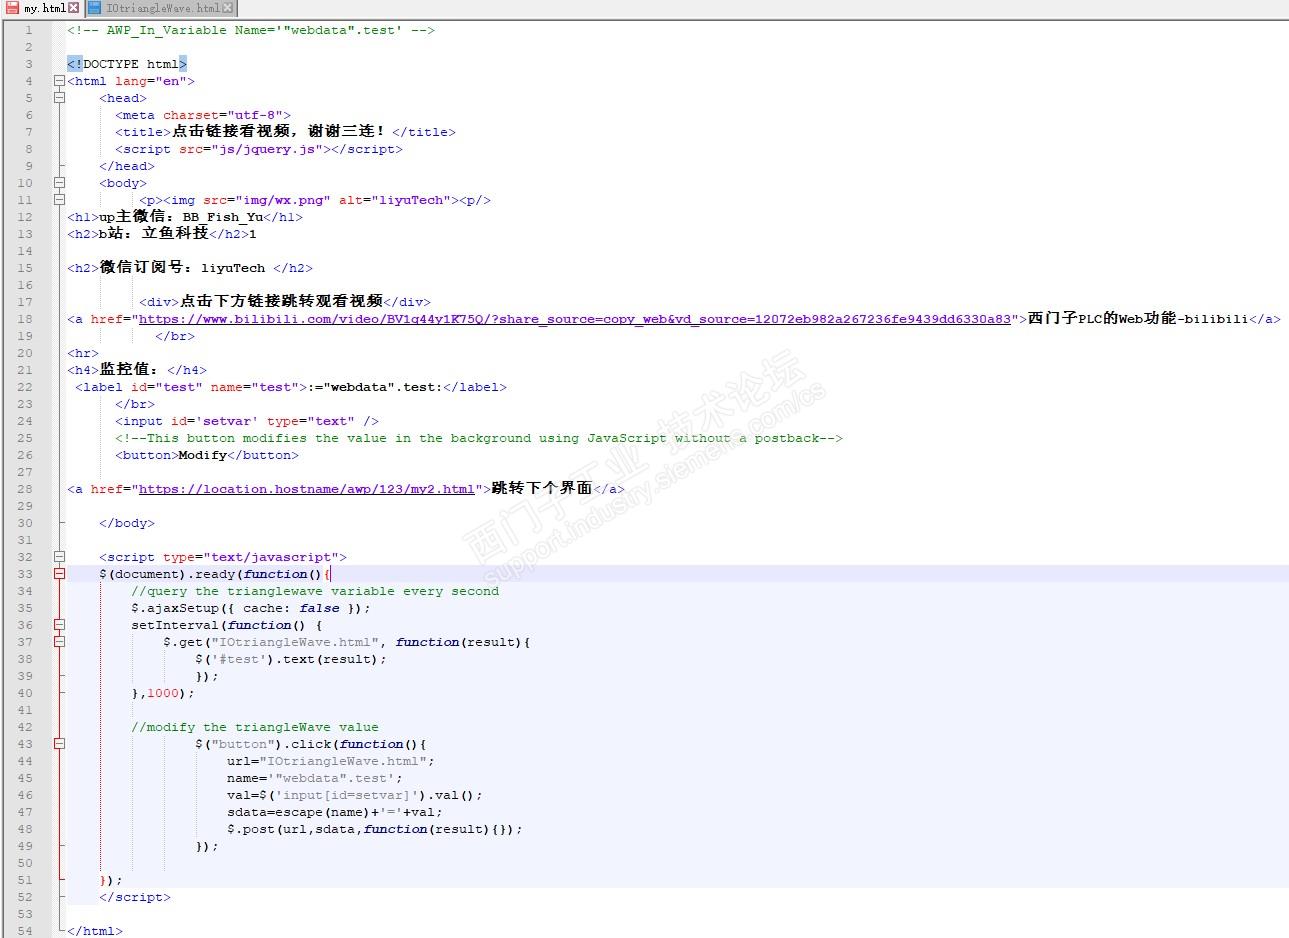This screenshot has height=938, width=1289.
Task: Click the sdata=escape(name) line
Action: click(x=335, y=812)
